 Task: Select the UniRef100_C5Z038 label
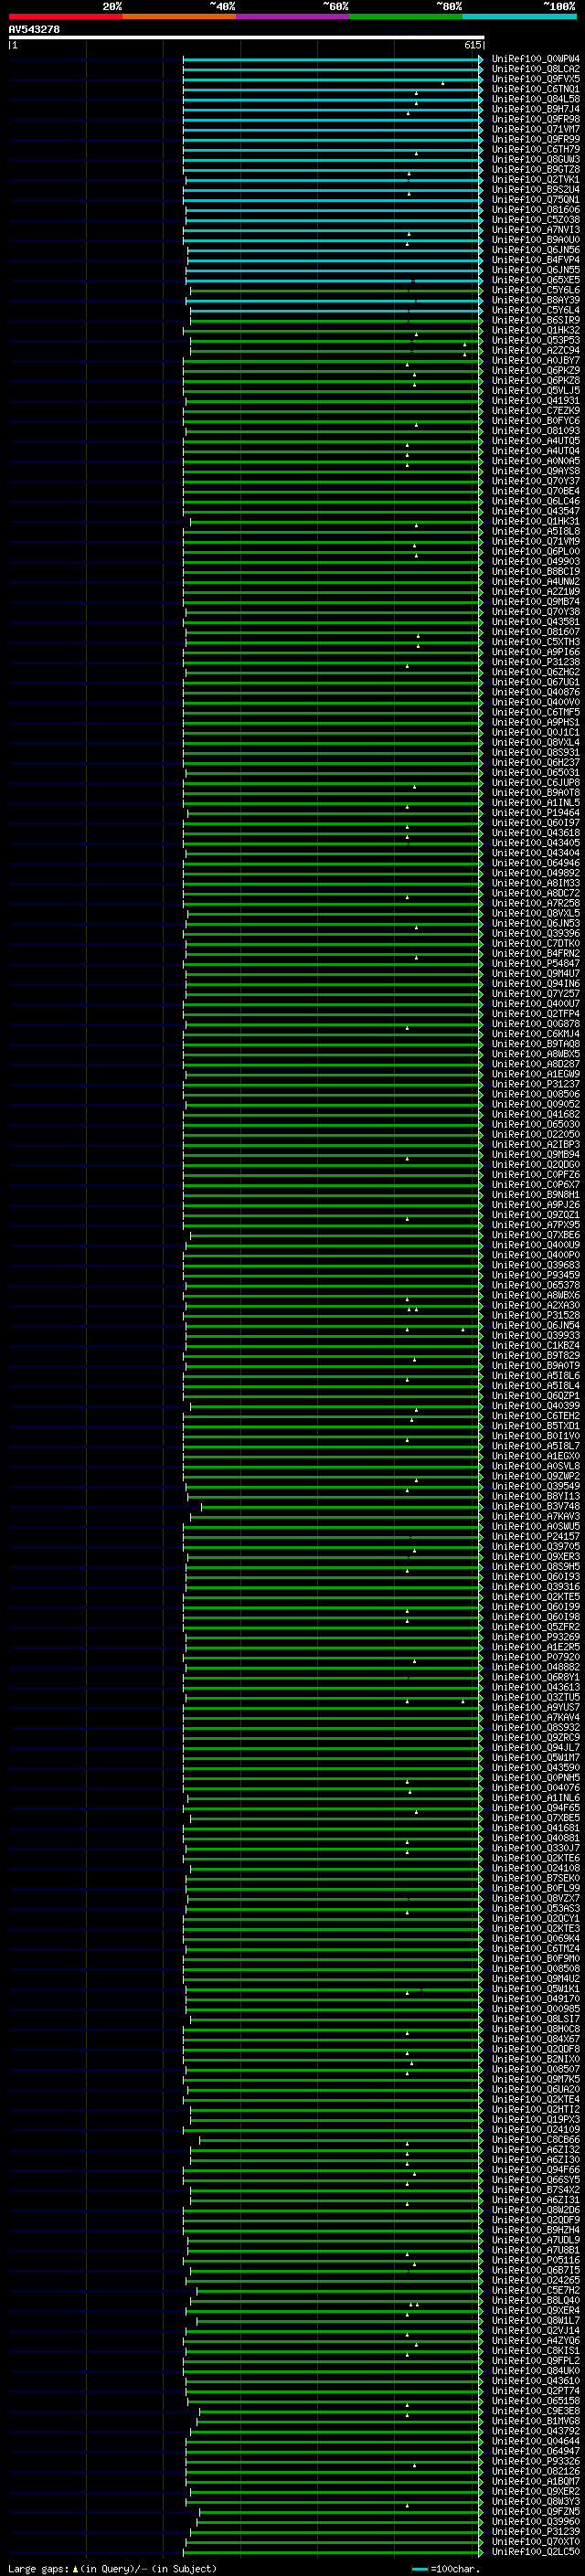(536, 220)
